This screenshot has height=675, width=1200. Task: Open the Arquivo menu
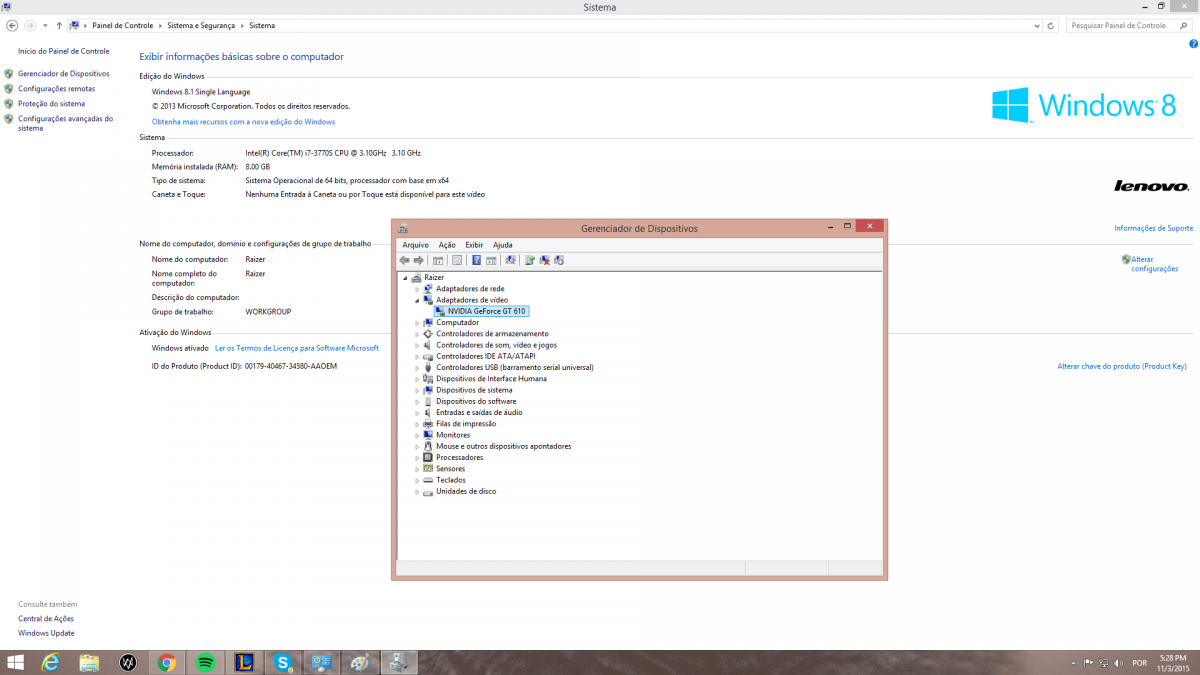point(415,245)
